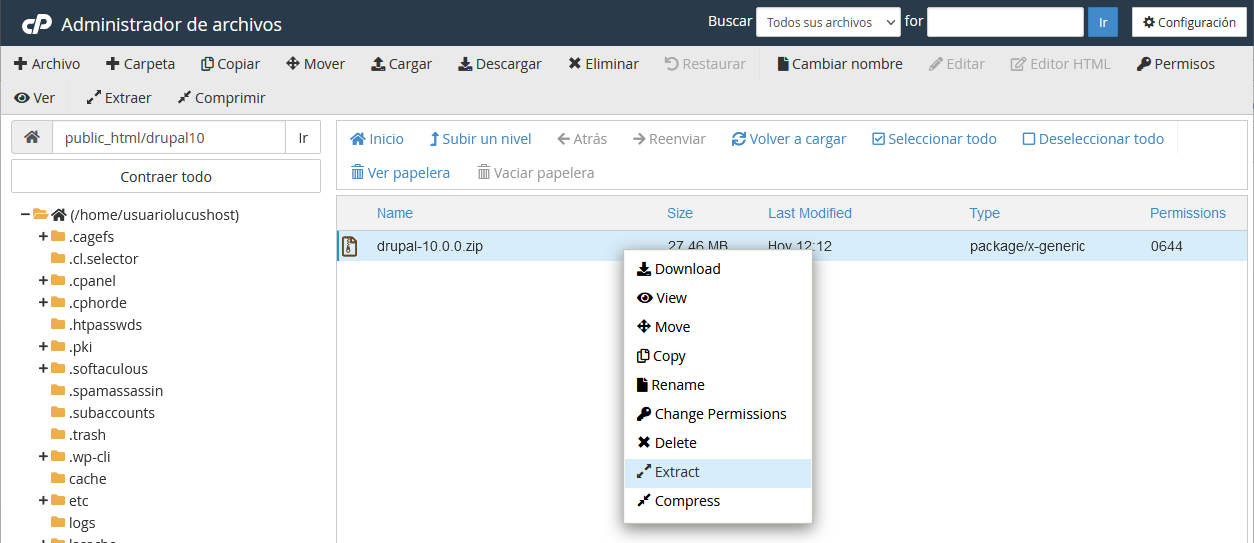Select the drupal-10.0.0.zip file name
This screenshot has height=543, width=1254.
[x=430, y=246]
